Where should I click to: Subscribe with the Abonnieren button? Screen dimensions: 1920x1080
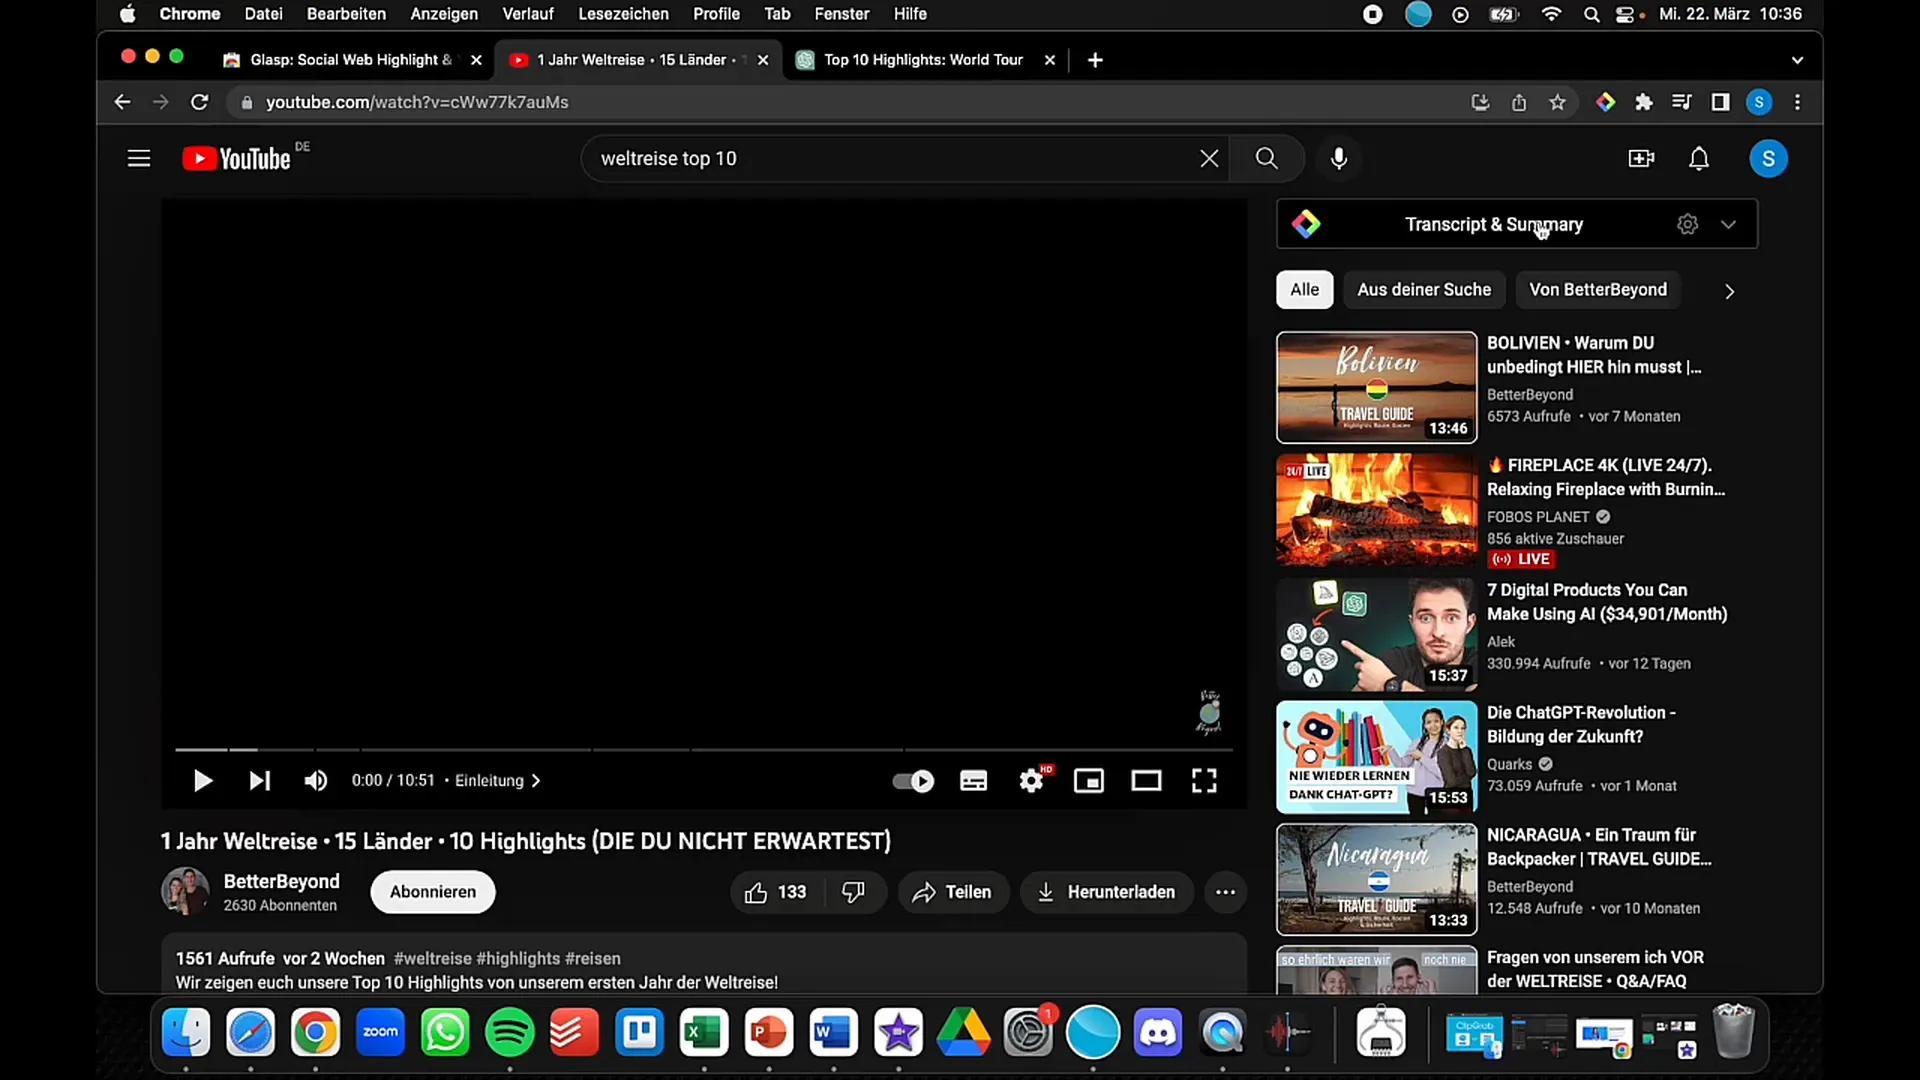pos(433,892)
